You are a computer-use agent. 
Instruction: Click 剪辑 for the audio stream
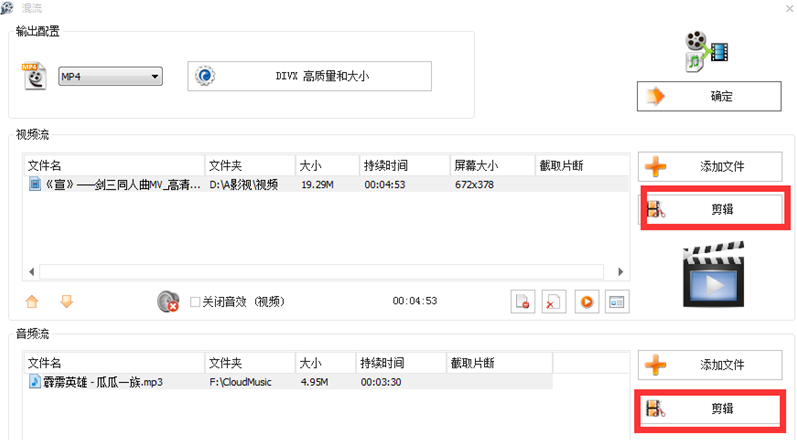click(709, 408)
